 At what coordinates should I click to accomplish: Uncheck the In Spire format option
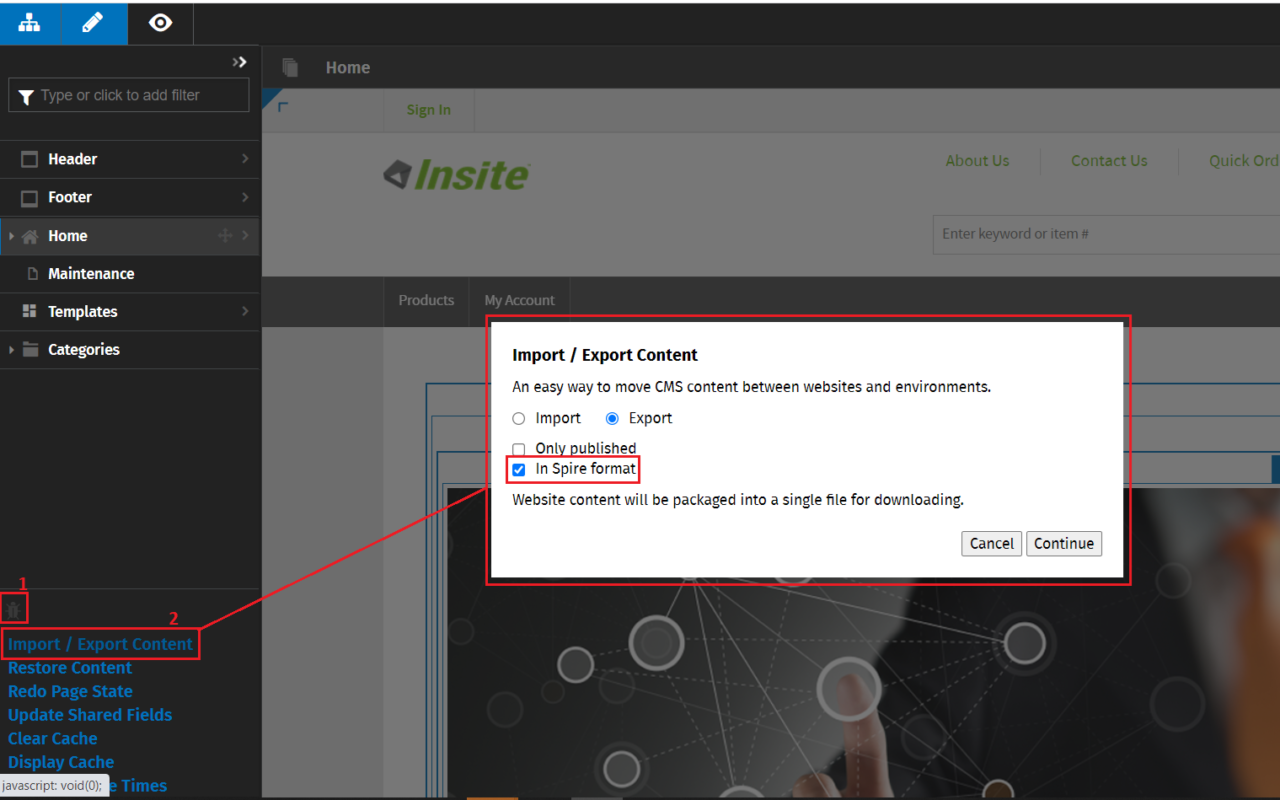pos(518,469)
